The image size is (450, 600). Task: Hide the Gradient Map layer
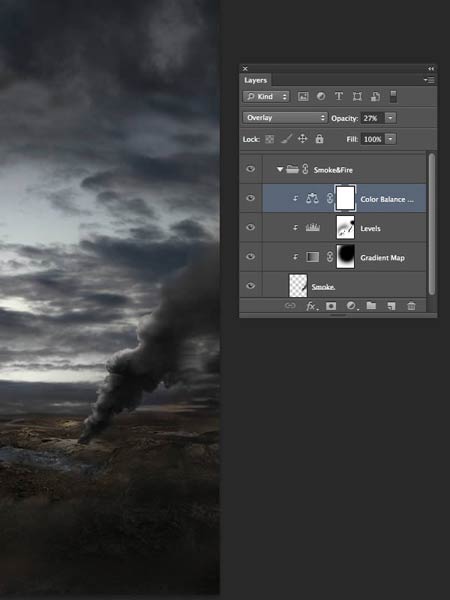[250, 256]
